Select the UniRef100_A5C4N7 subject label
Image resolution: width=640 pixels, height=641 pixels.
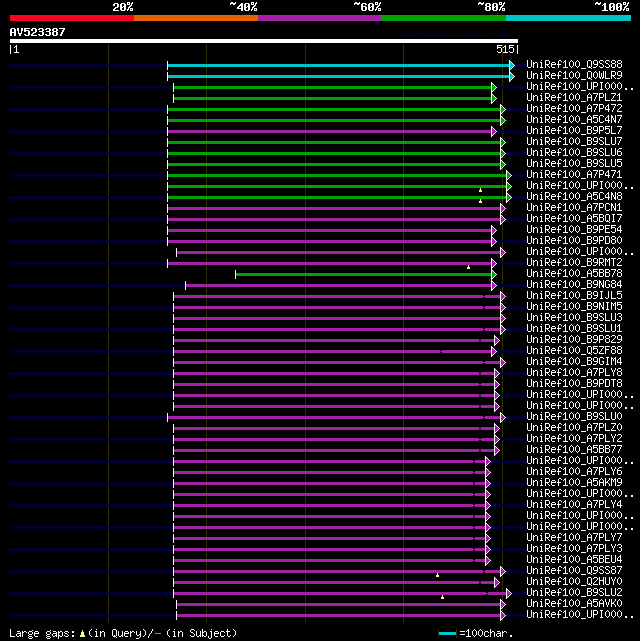574,119
